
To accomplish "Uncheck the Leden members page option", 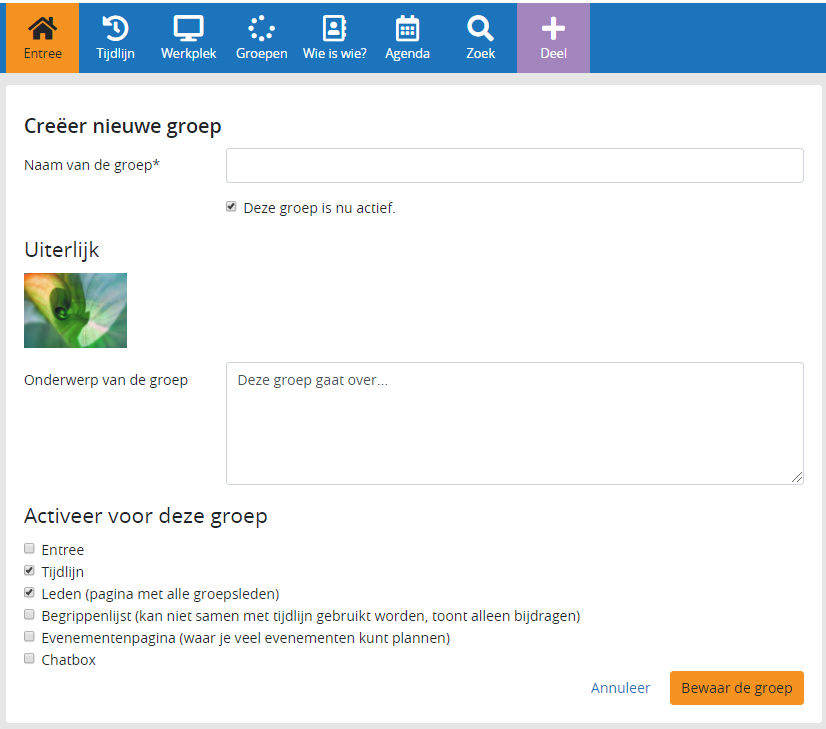I will tap(30, 593).
